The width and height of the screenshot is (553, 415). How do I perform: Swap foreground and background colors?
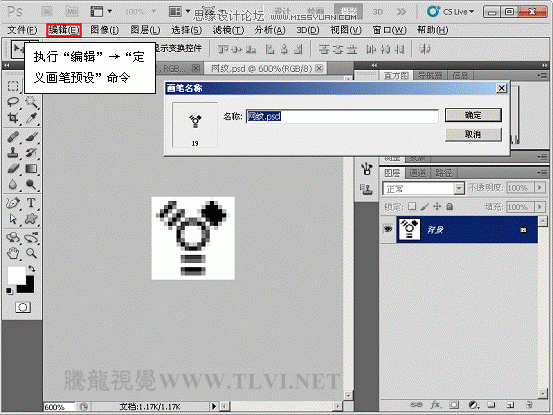coord(32,269)
